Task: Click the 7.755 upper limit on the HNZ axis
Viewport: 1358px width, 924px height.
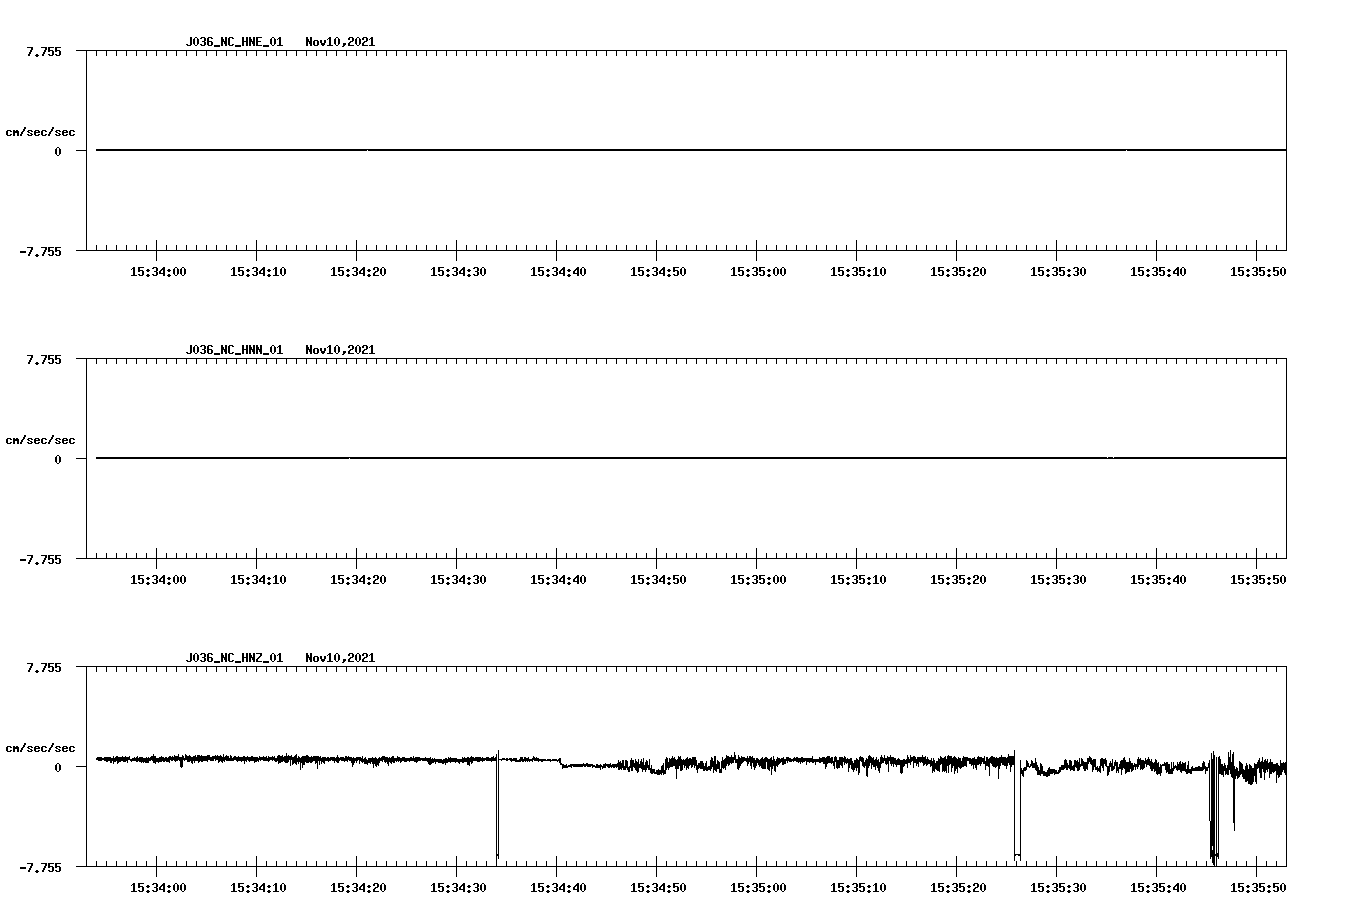Action: [44, 667]
